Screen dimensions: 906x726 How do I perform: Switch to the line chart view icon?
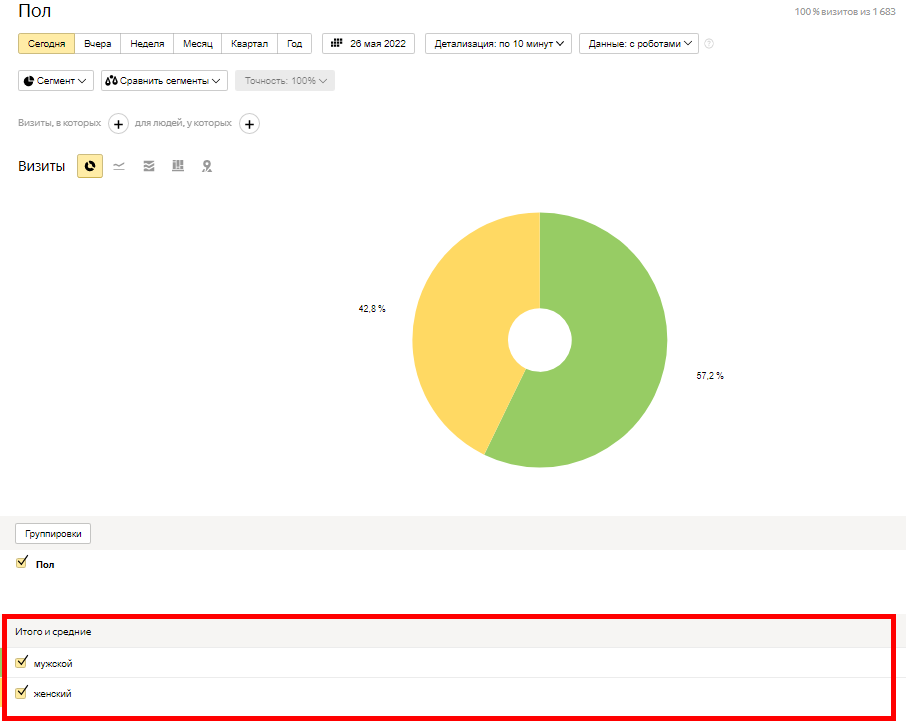[119, 166]
